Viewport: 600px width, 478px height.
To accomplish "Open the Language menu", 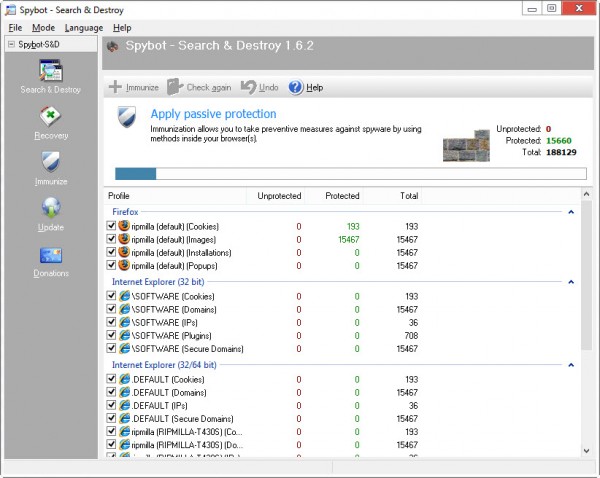I will click(84, 28).
